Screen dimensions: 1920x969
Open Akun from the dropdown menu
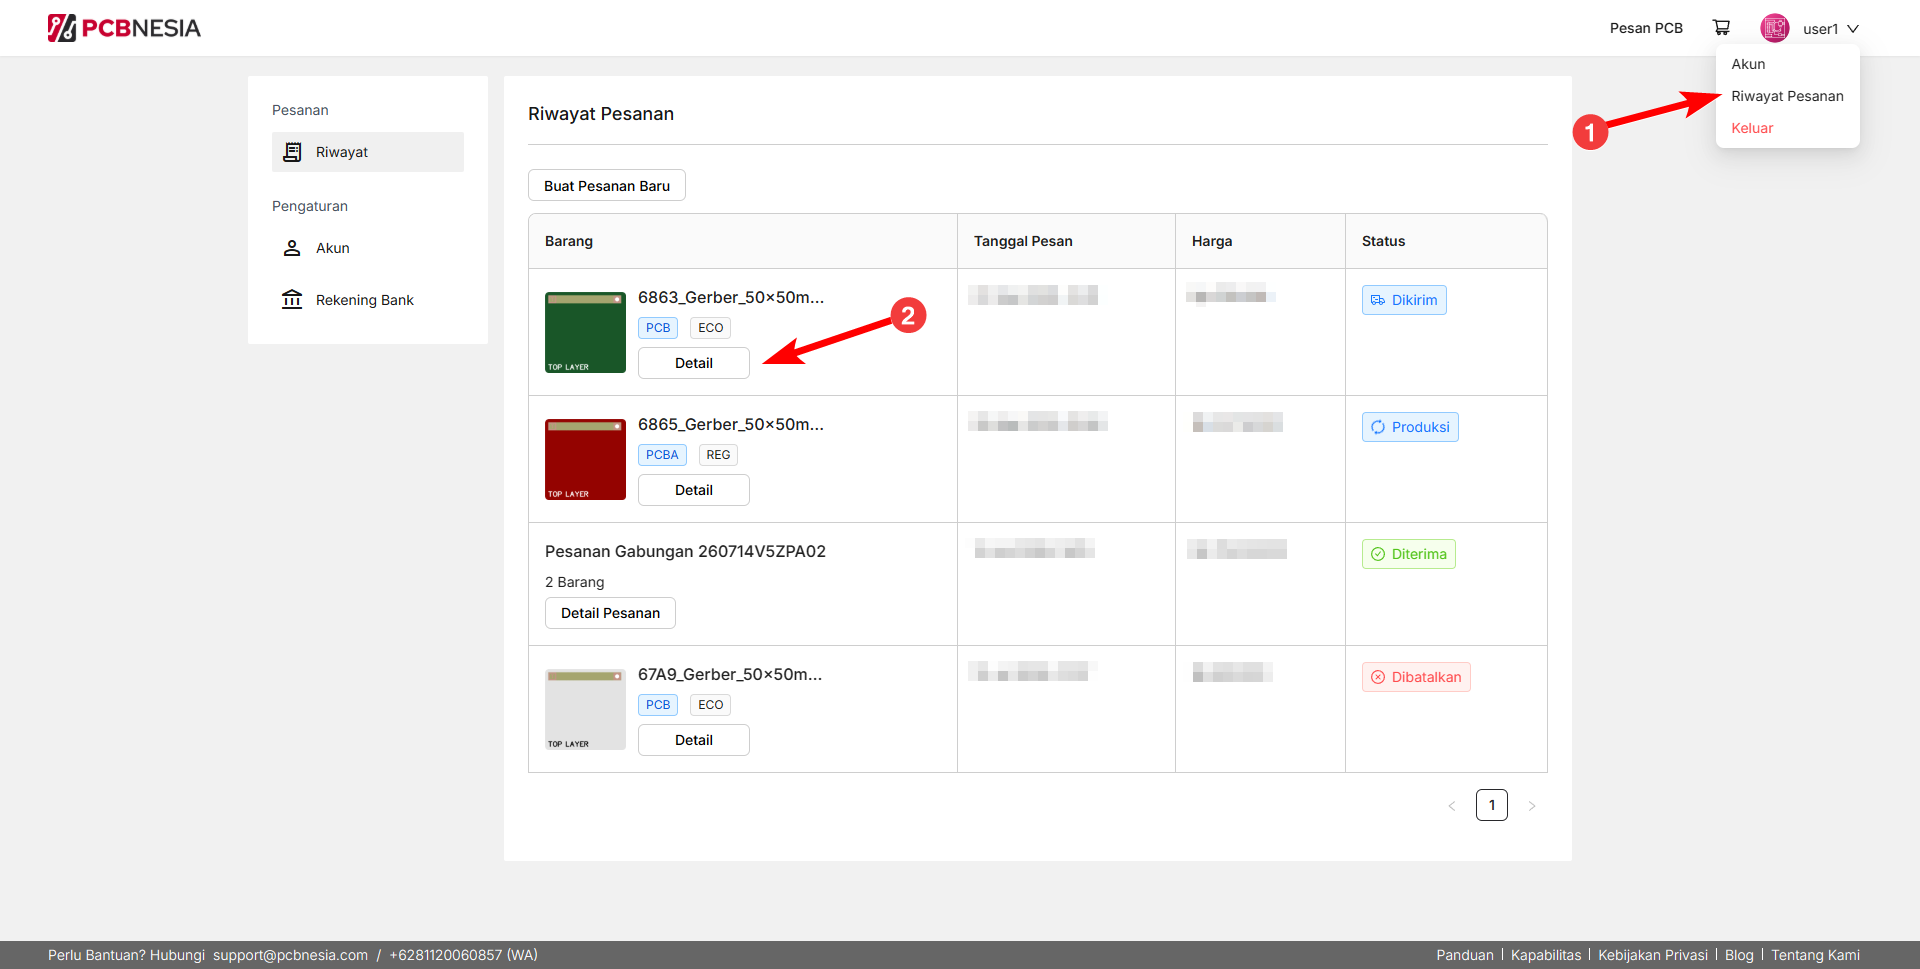click(1748, 64)
